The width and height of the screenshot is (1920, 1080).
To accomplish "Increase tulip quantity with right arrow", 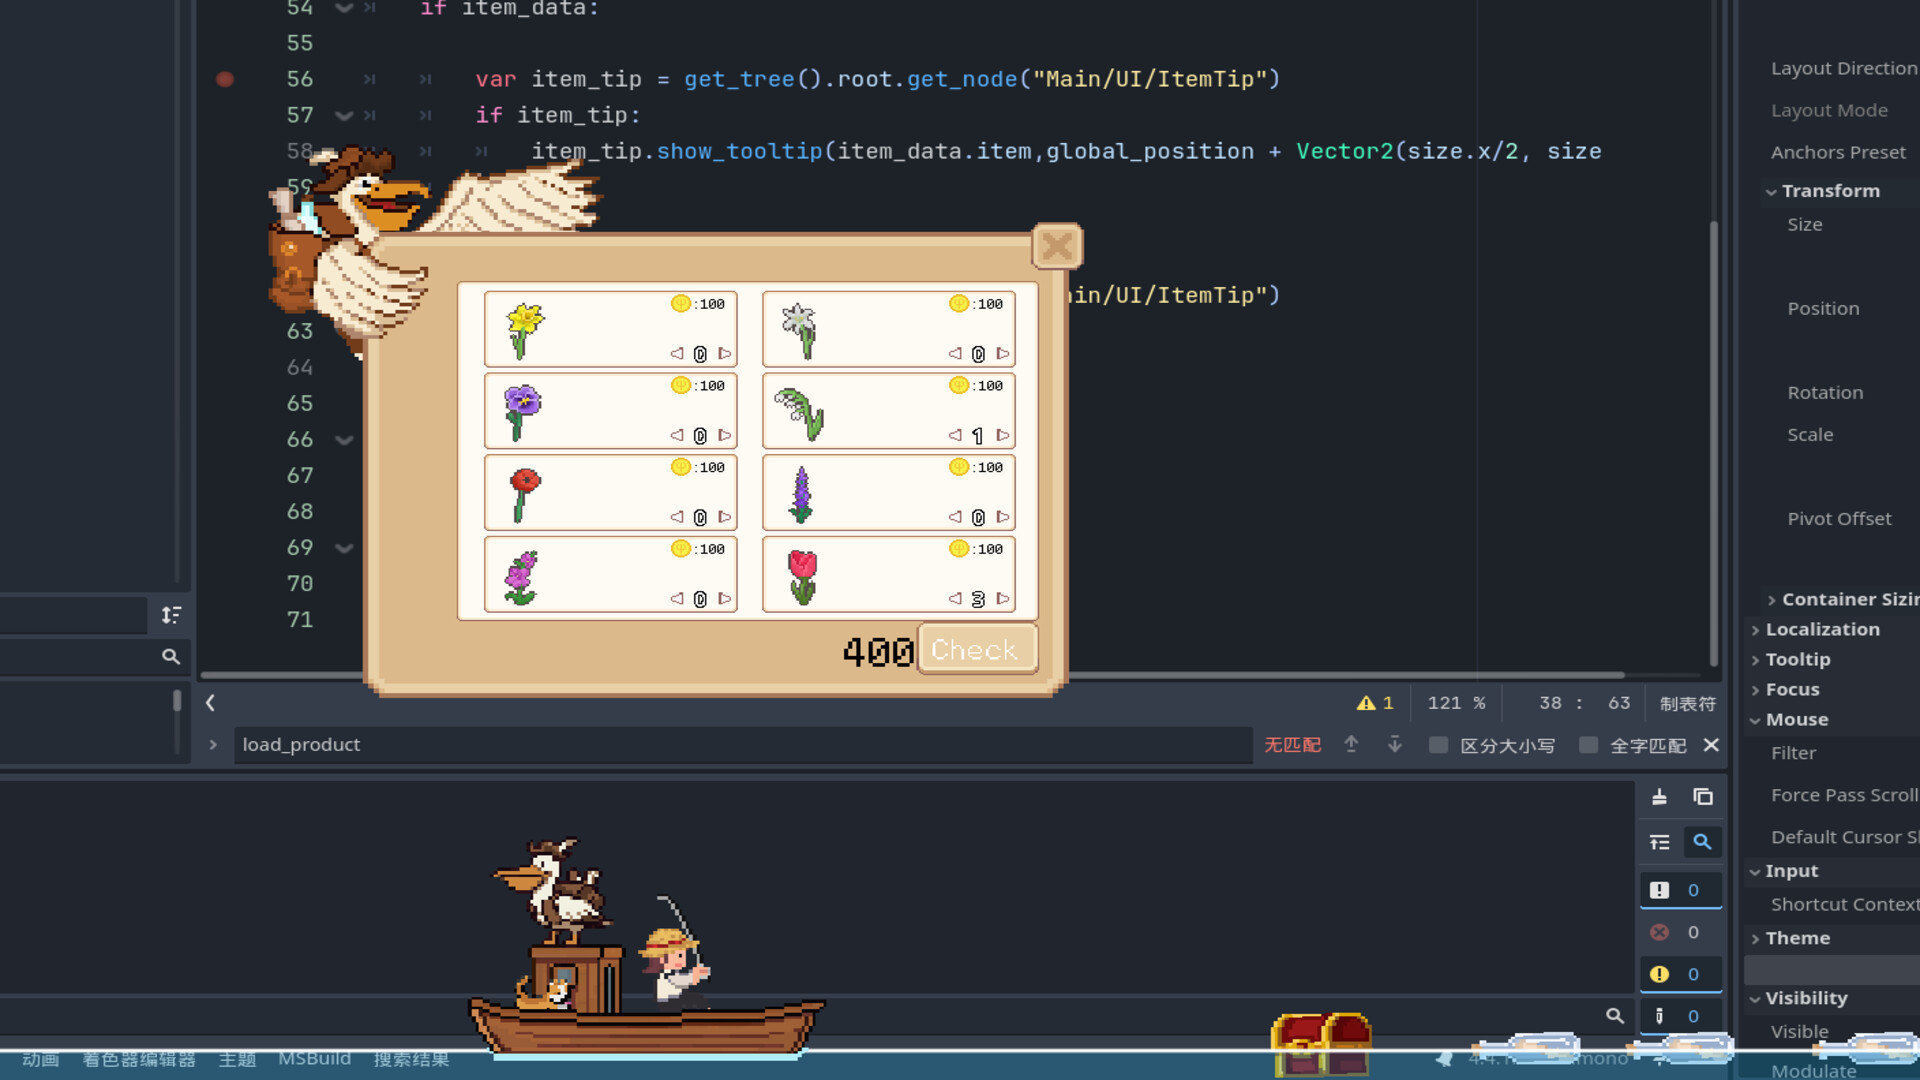I will coord(1003,599).
